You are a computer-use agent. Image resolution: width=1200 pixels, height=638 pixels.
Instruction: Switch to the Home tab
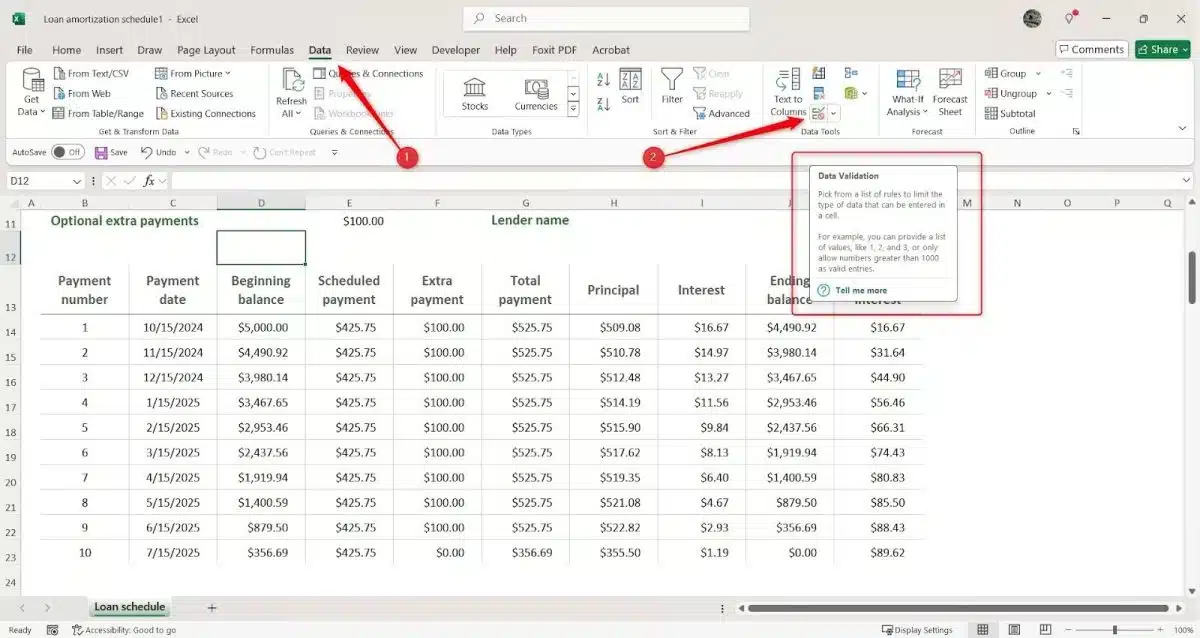click(x=66, y=50)
